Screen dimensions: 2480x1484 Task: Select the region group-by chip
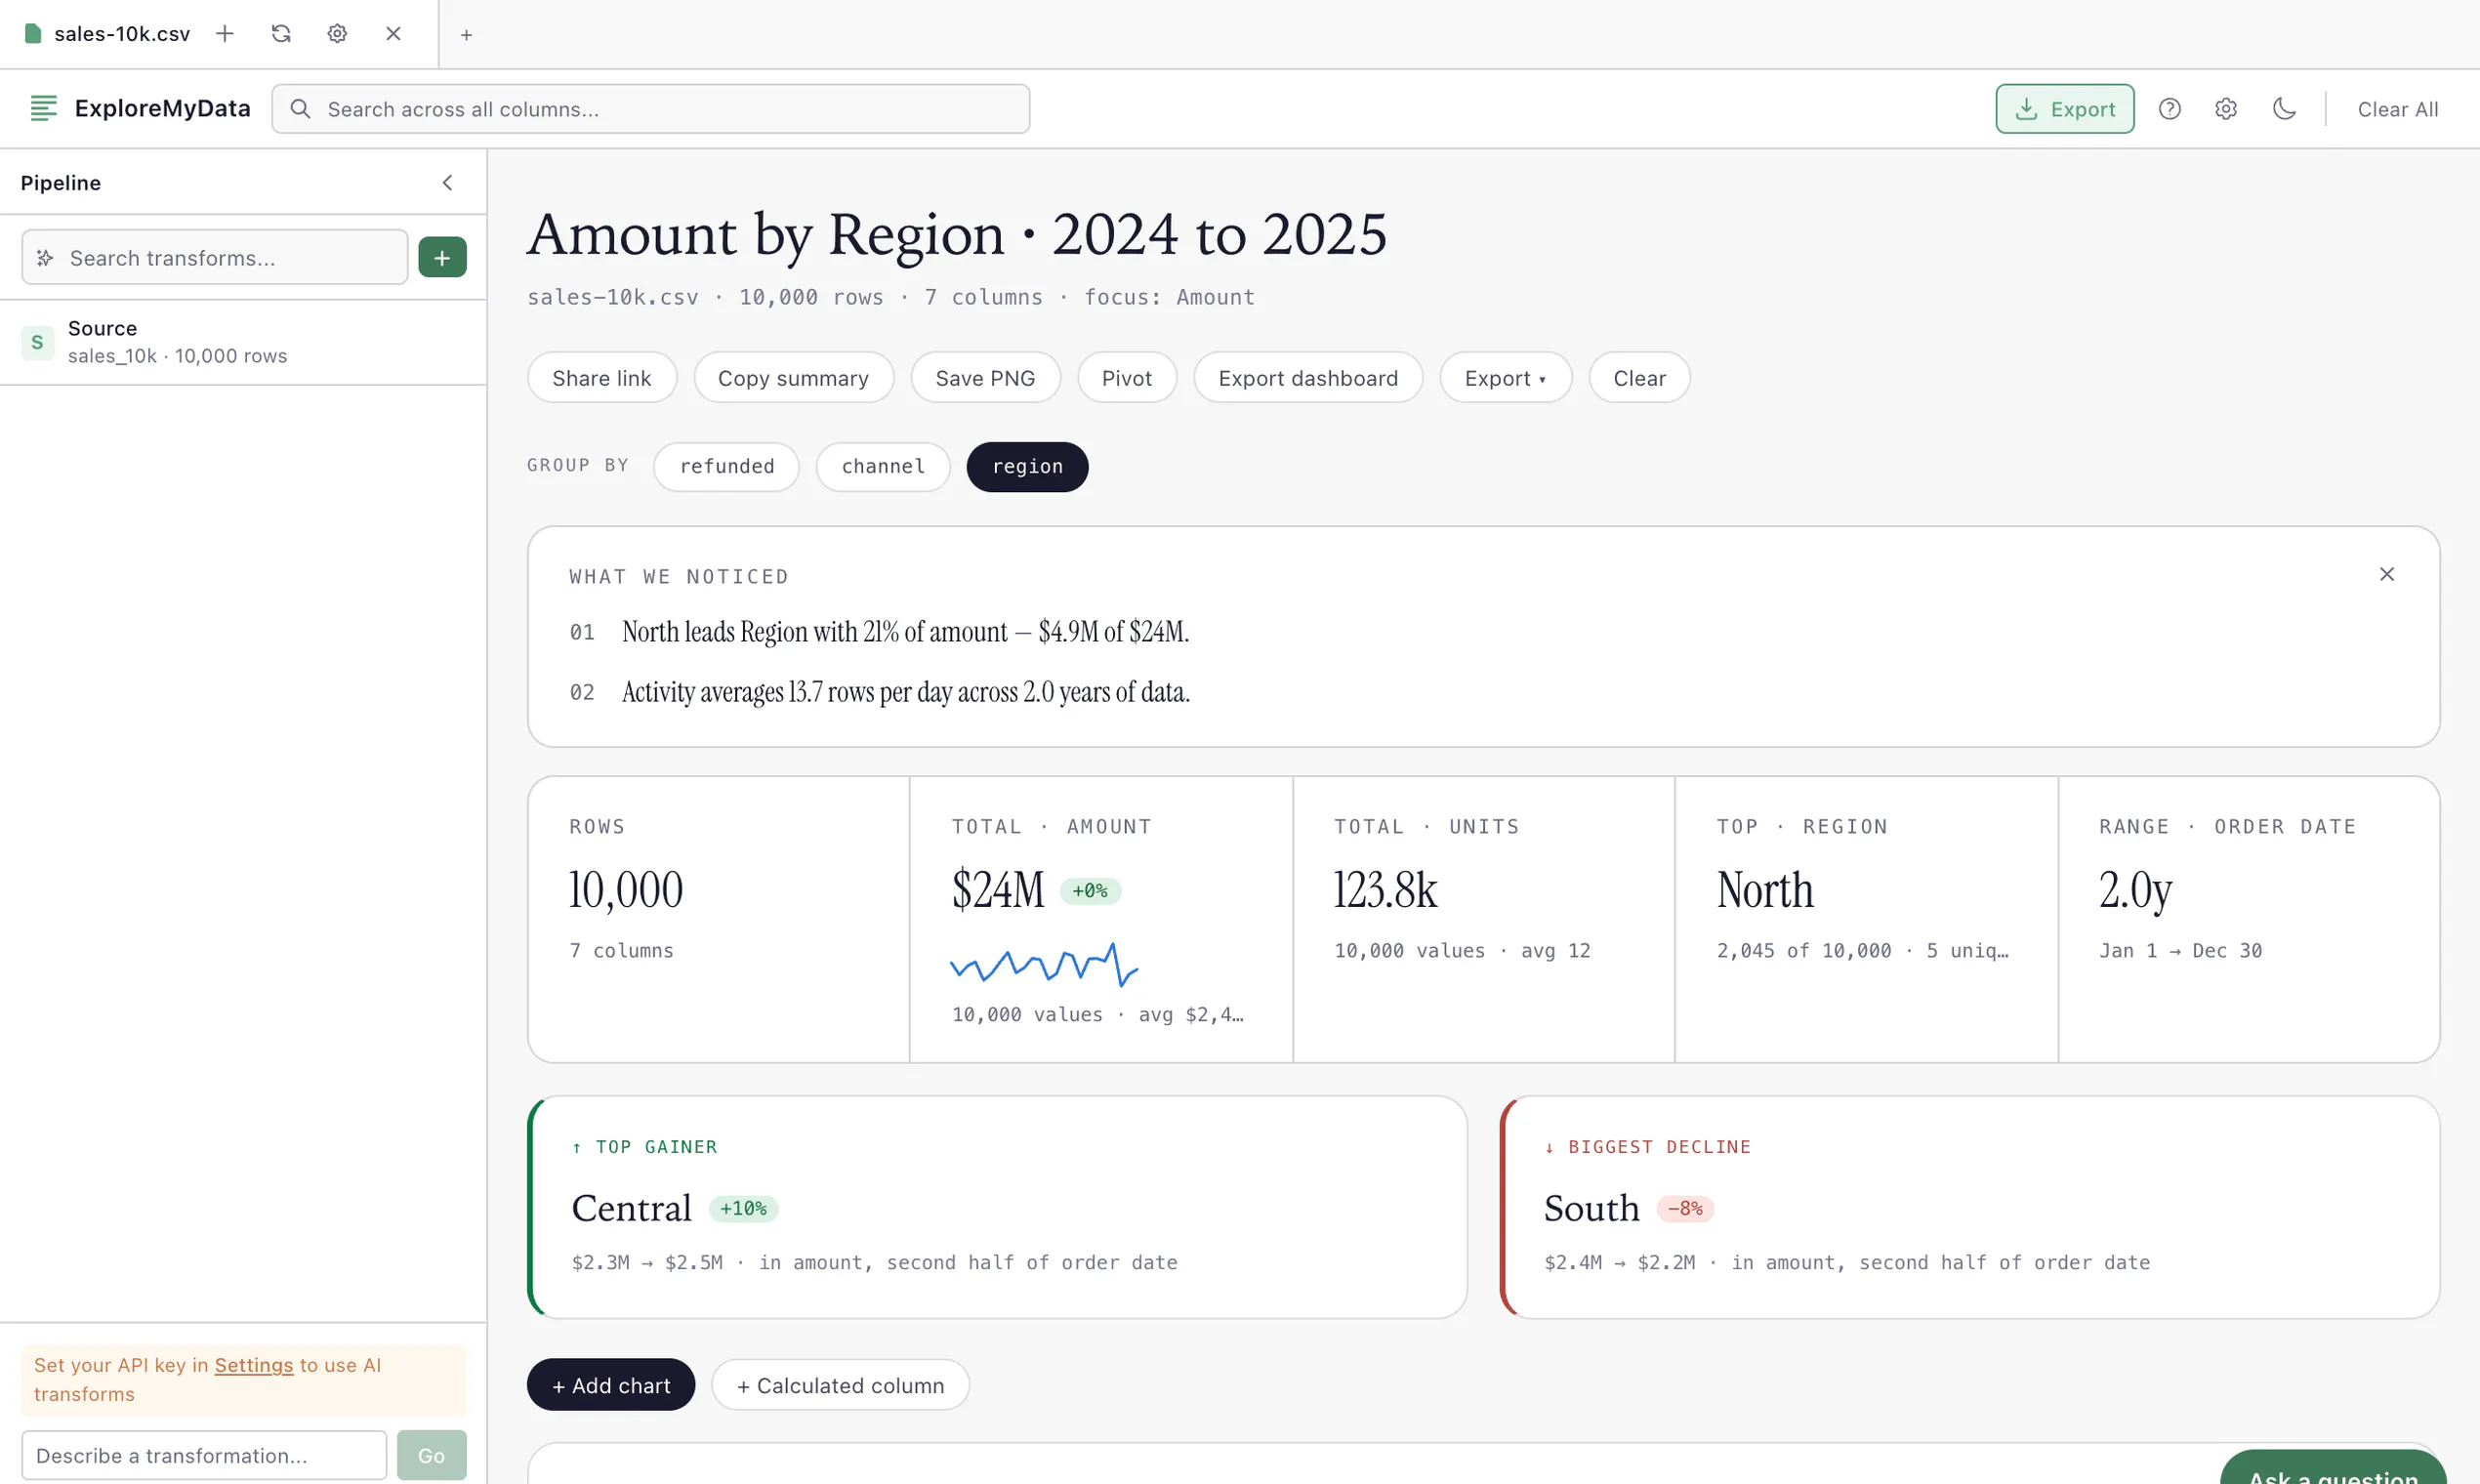[x=1027, y=466]
